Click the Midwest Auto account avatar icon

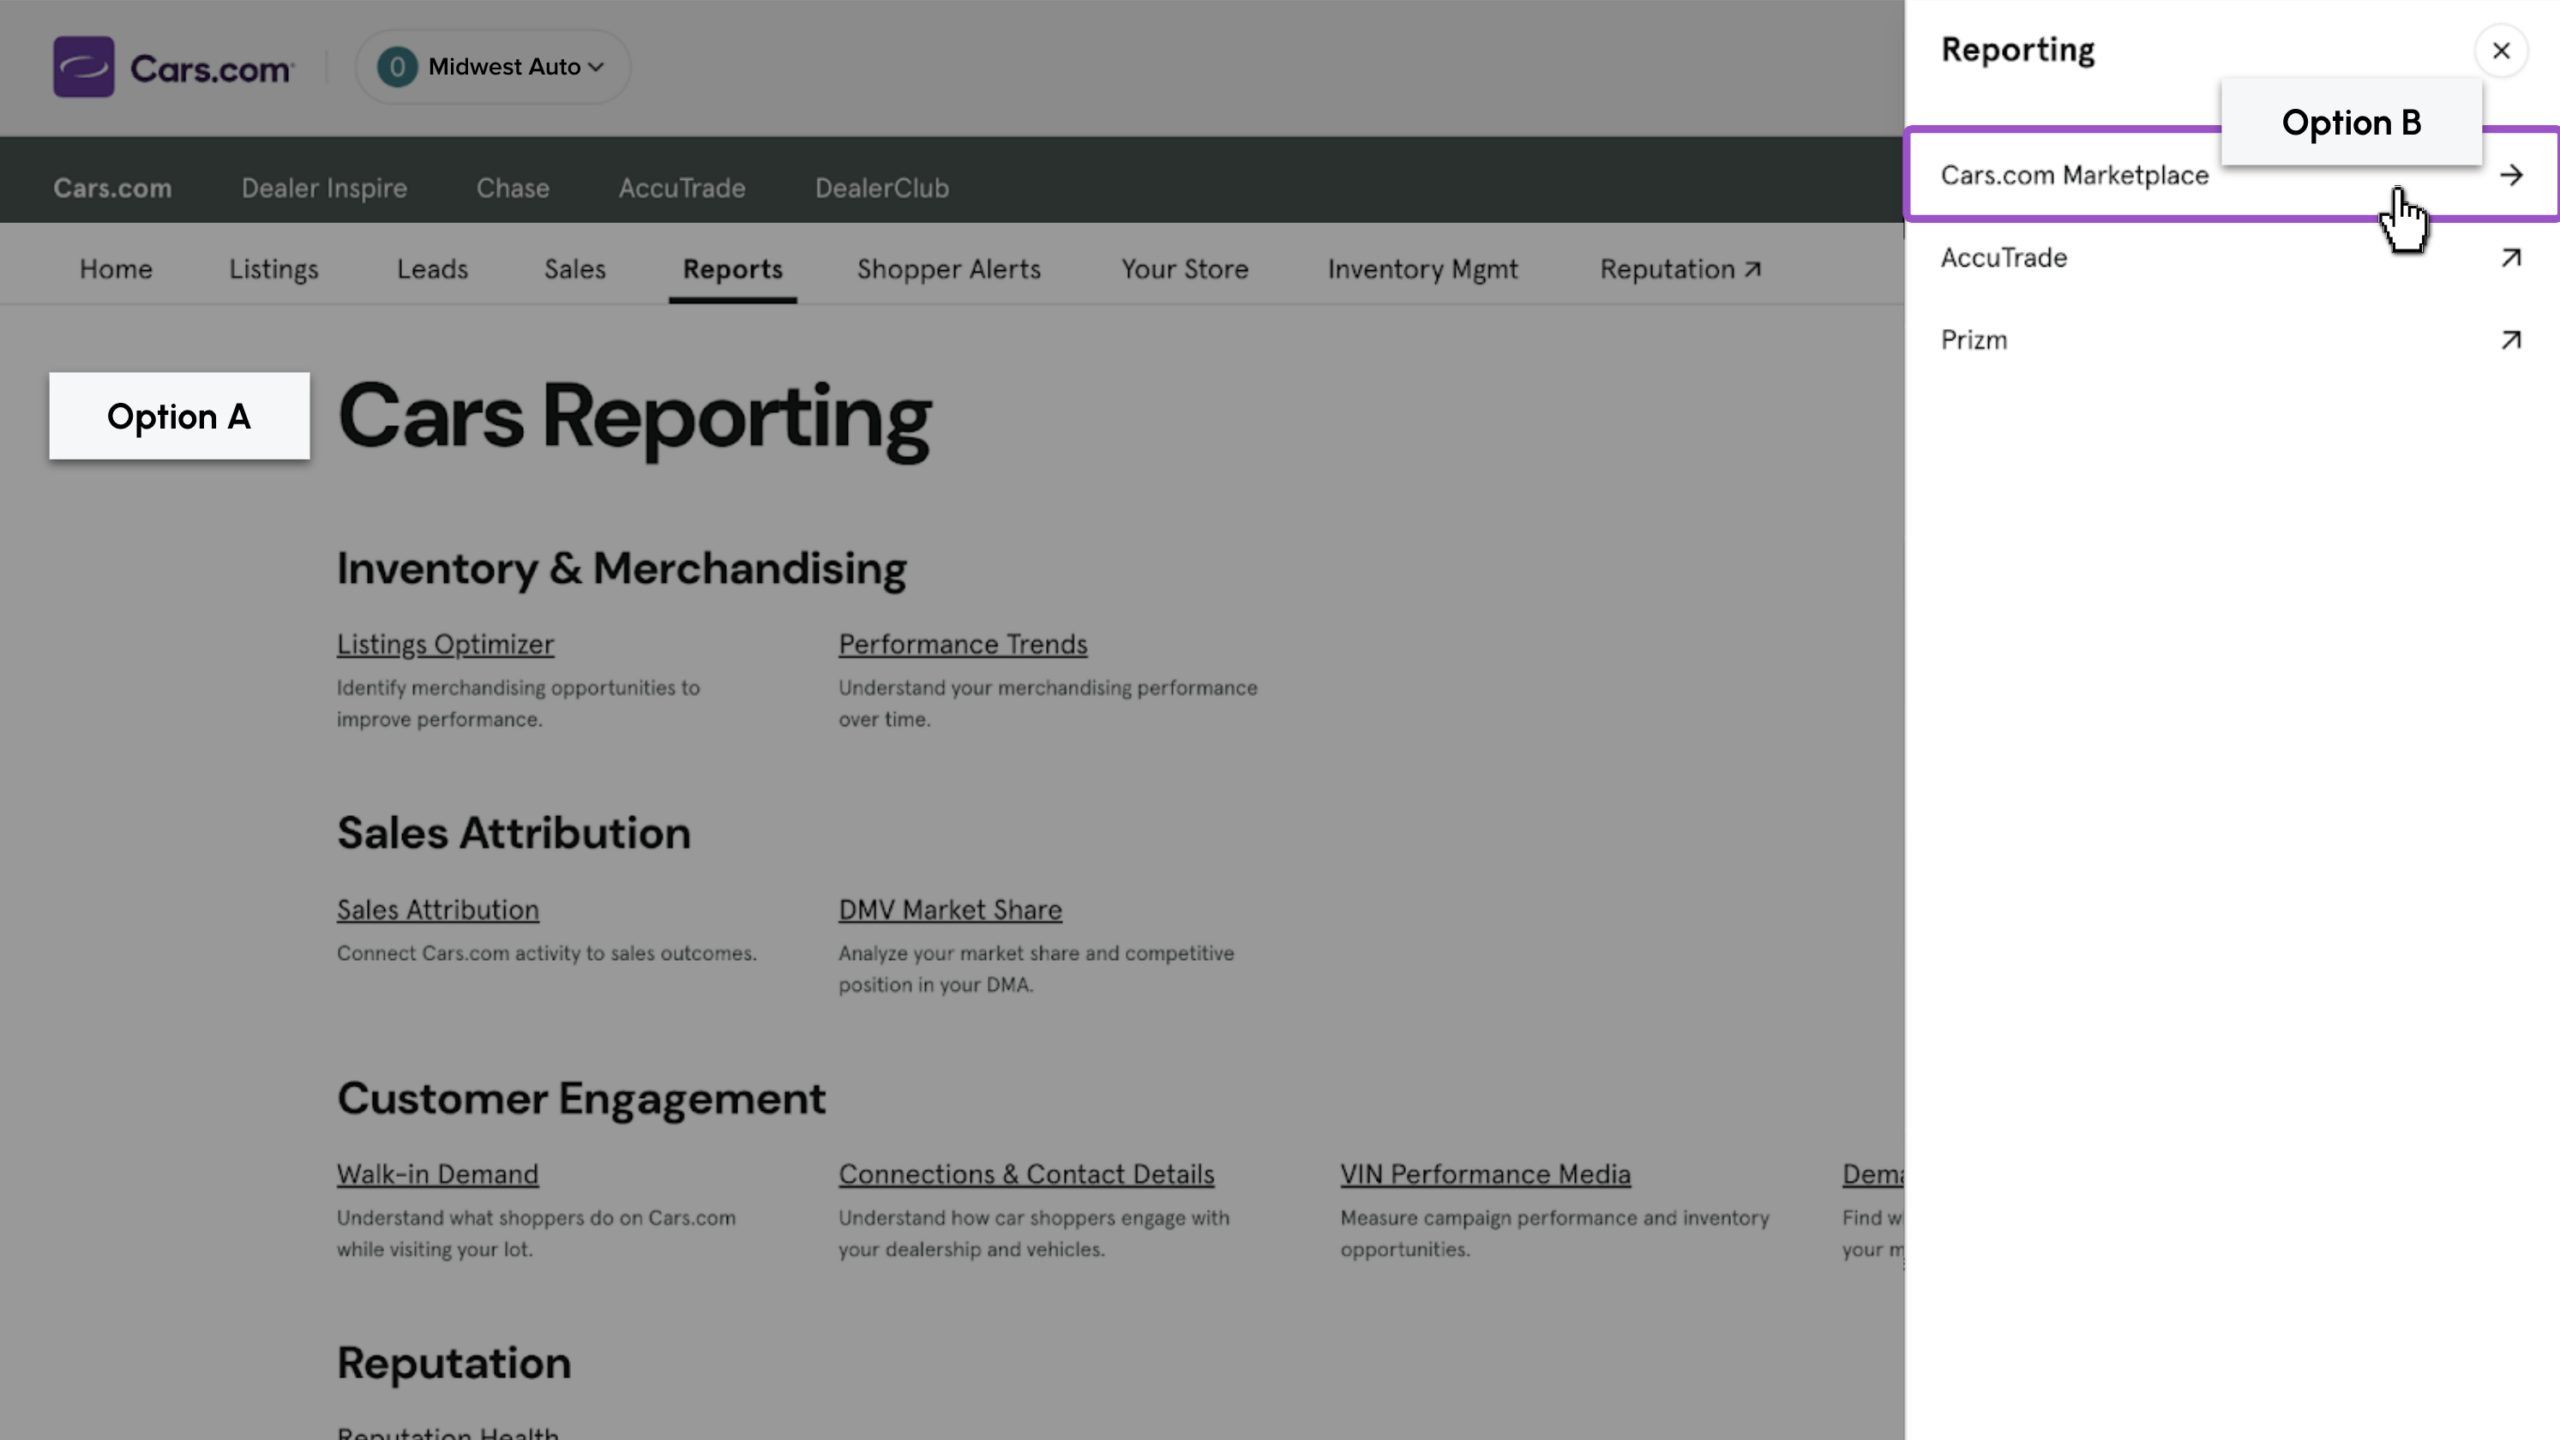(x=397, y=67)
